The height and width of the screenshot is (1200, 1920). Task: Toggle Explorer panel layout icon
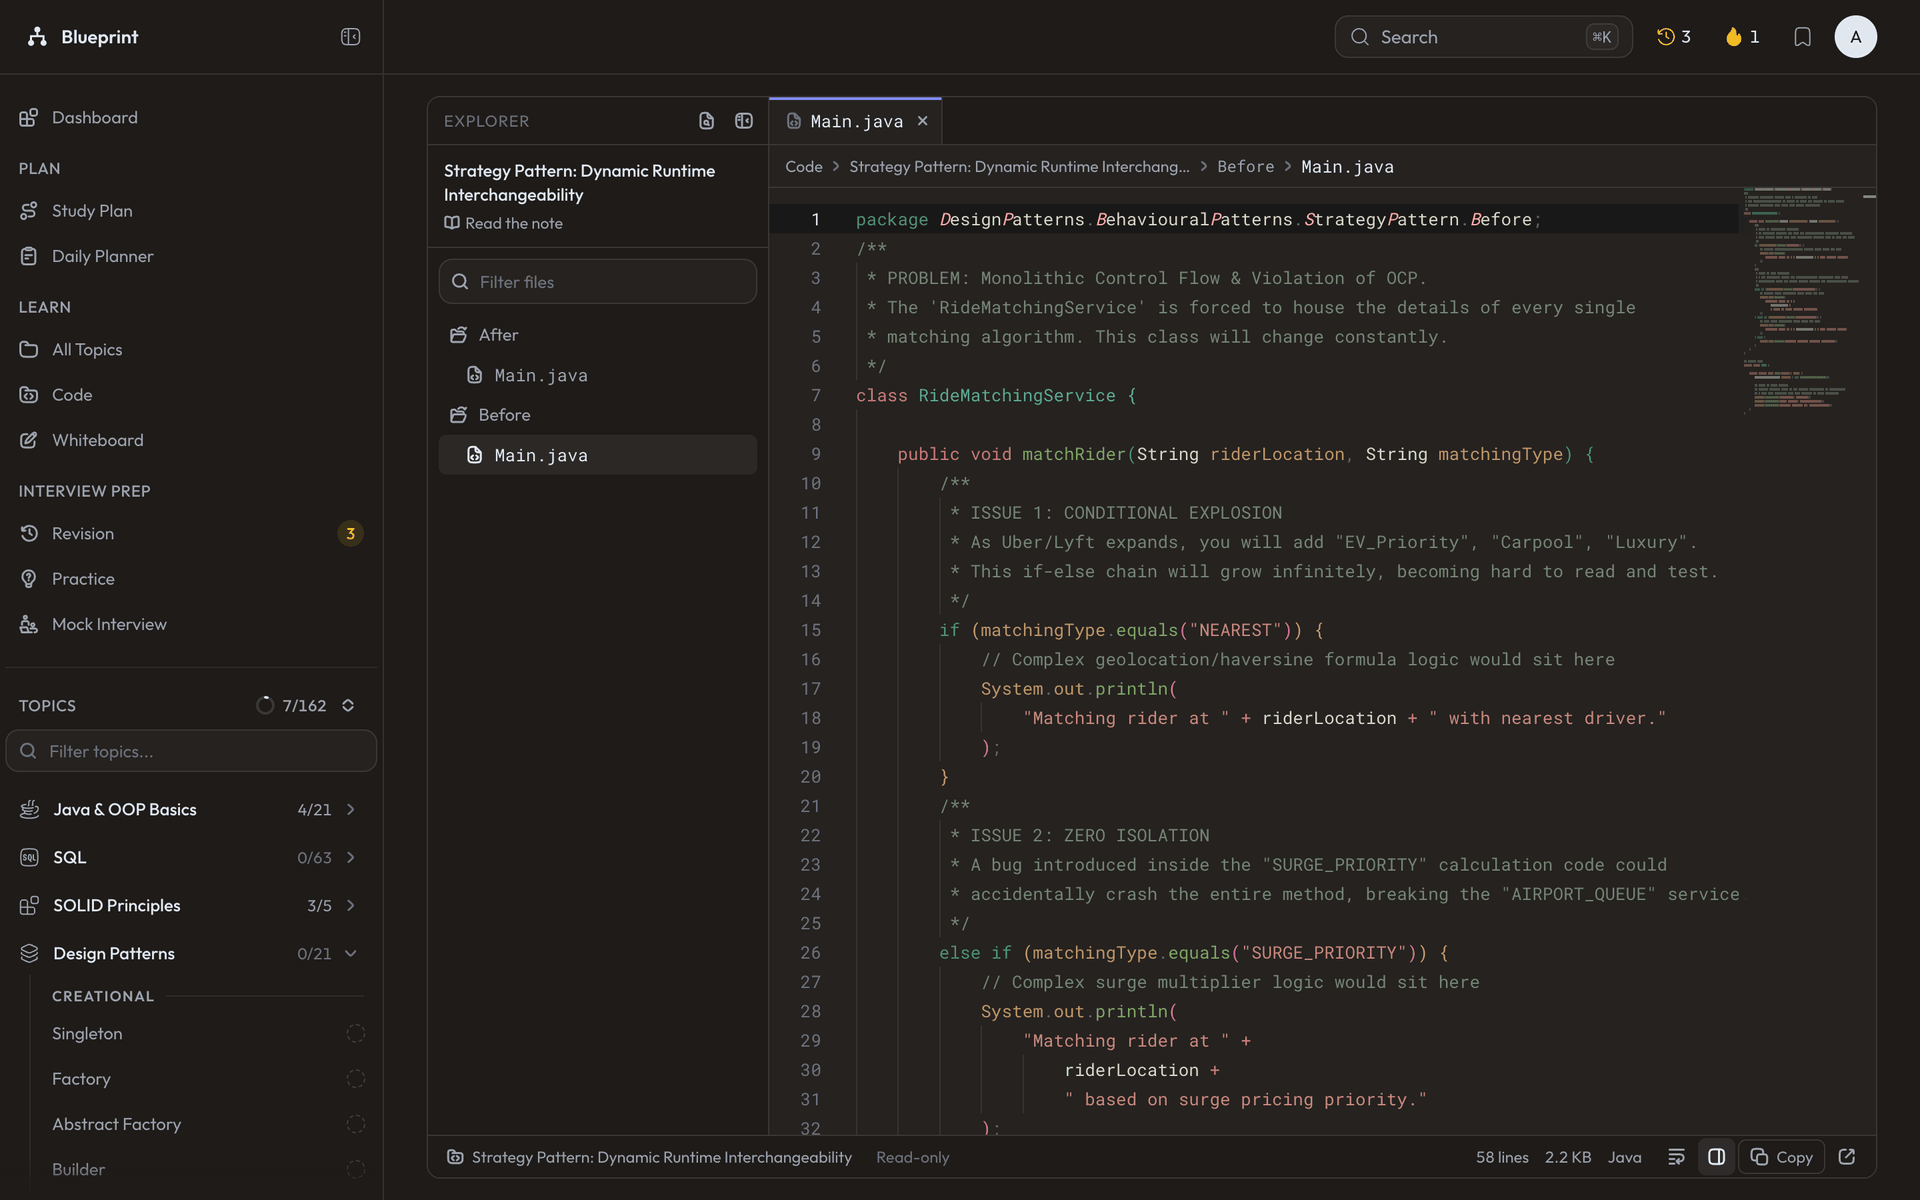point(744,121)
